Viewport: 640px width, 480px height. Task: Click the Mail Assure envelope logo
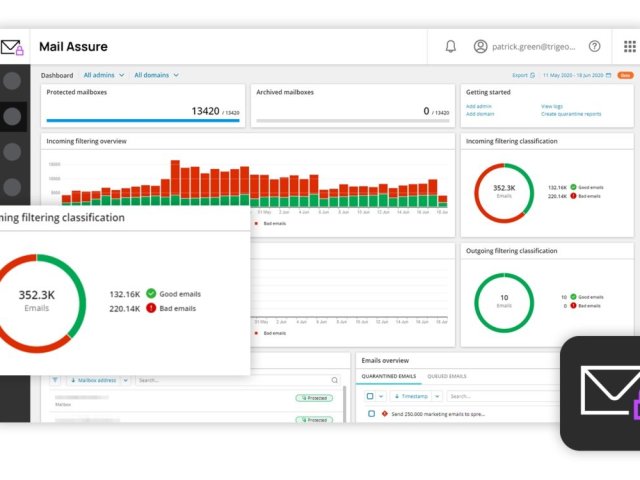(12, 47)
